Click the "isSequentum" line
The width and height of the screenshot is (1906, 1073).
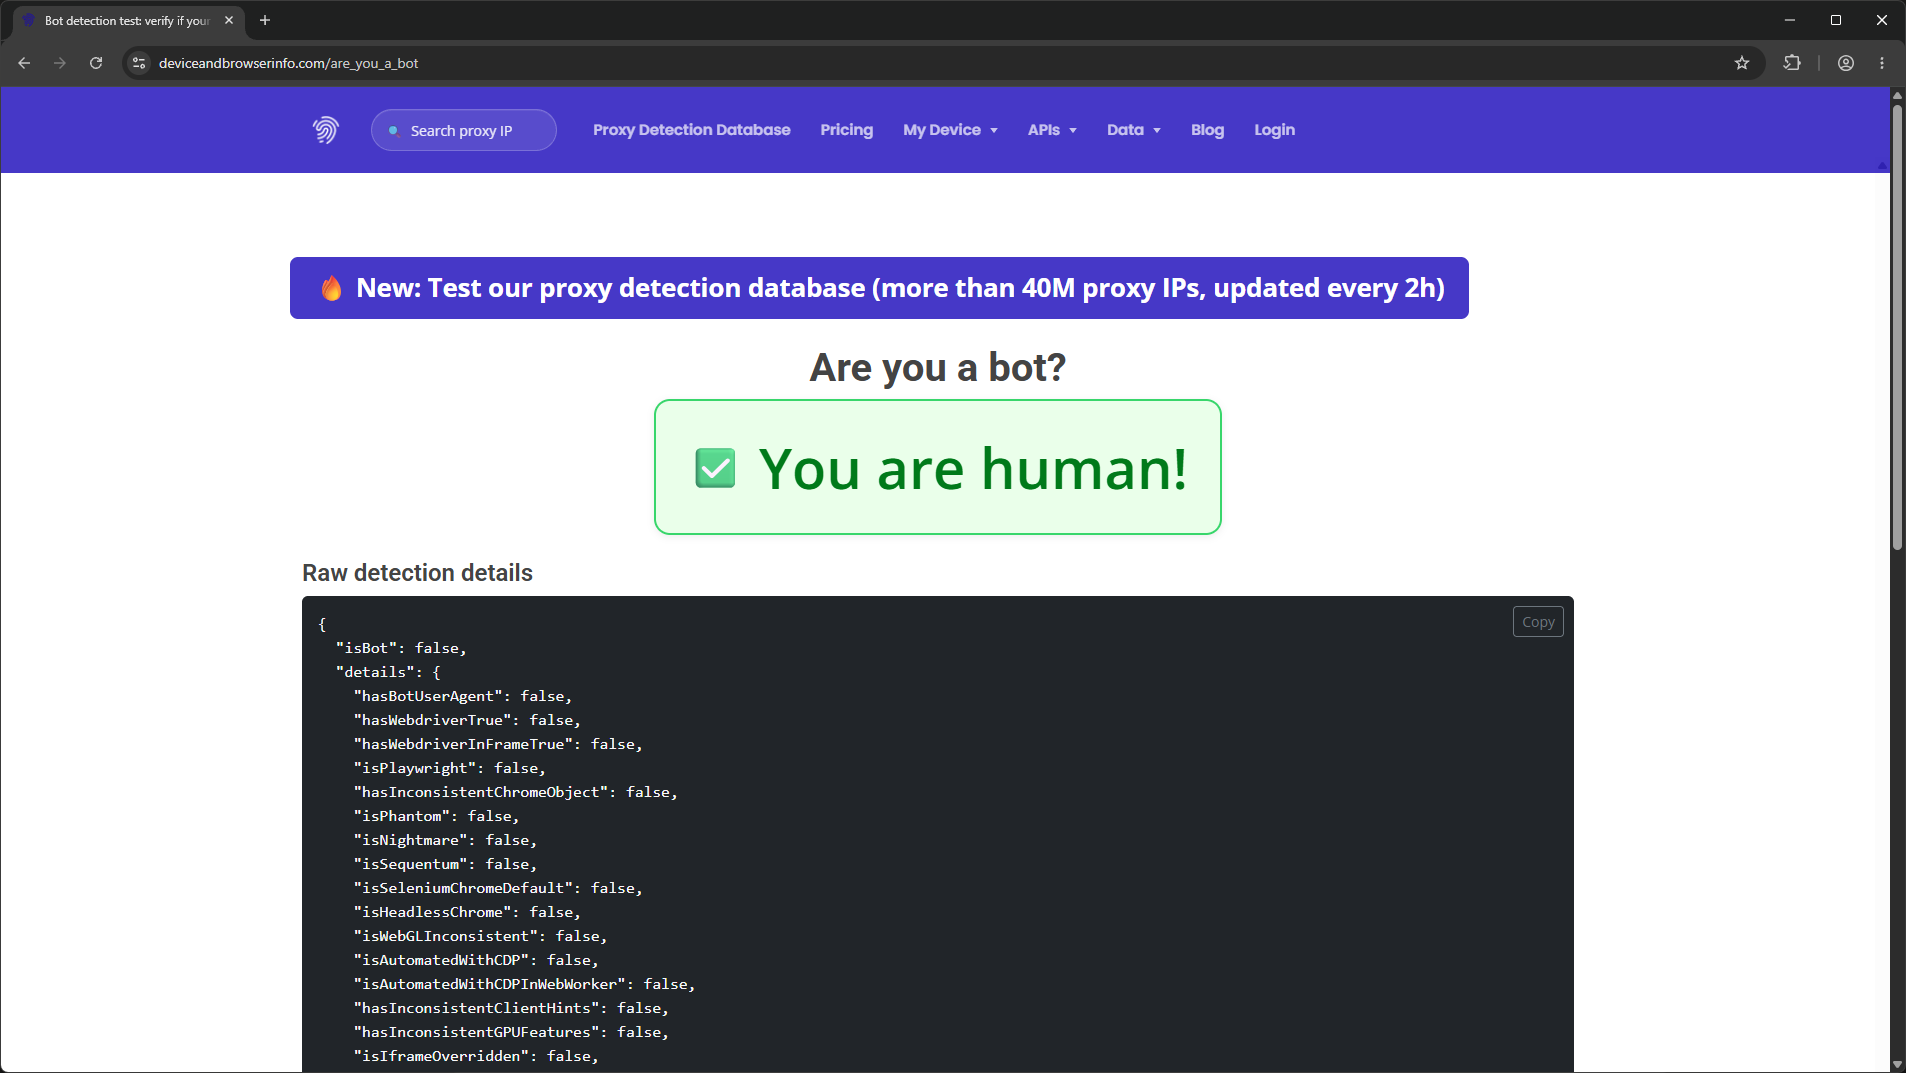[445, 864]
